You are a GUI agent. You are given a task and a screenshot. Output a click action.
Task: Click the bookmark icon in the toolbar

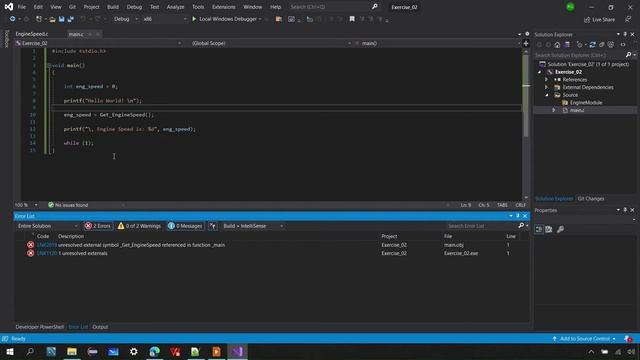point(352,19)
